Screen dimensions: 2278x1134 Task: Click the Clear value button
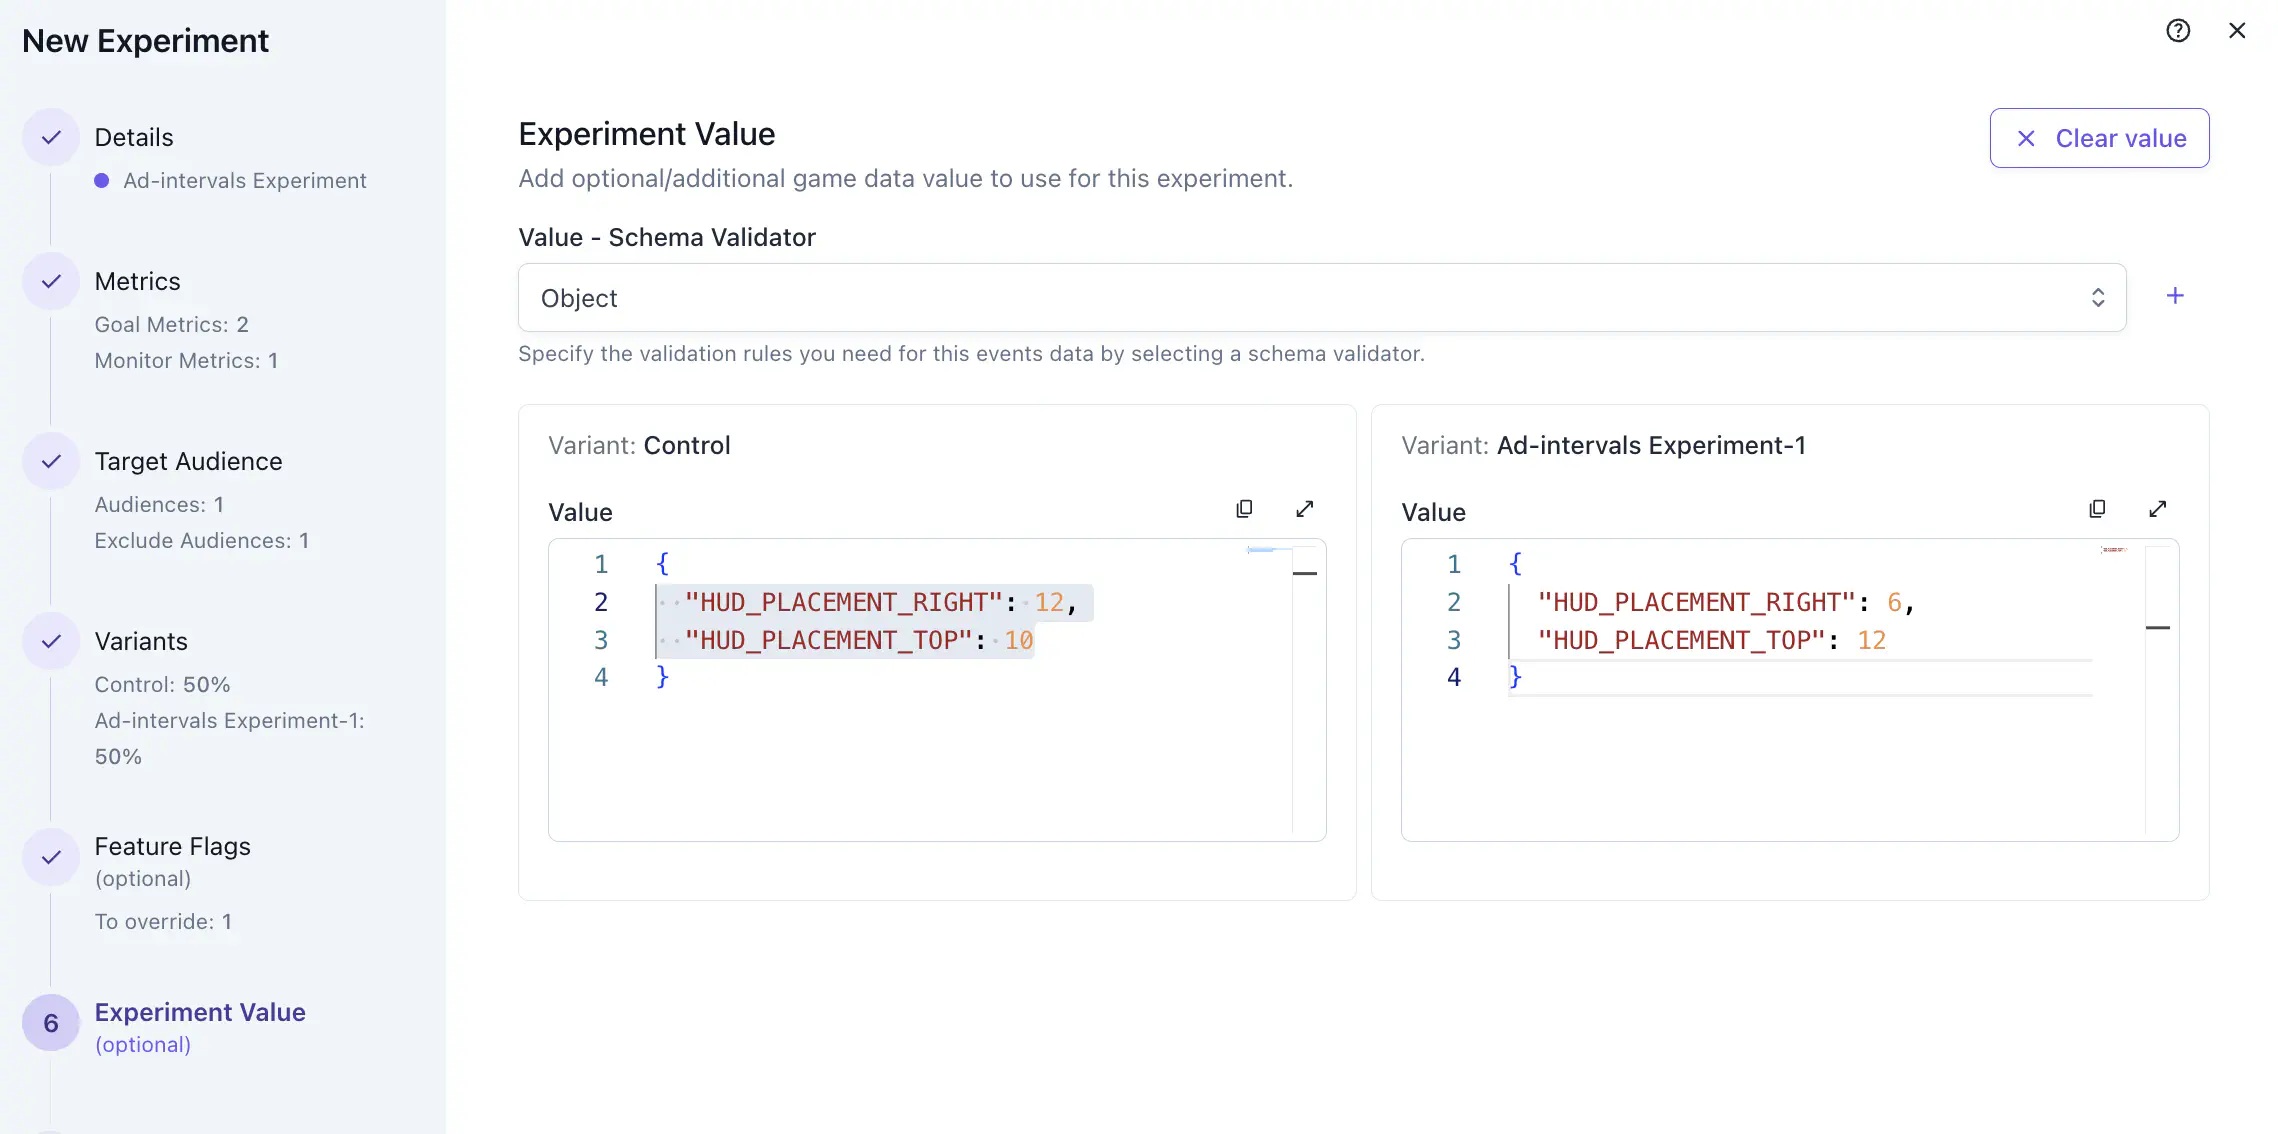pyautogui.click(x=2099, y=138)
